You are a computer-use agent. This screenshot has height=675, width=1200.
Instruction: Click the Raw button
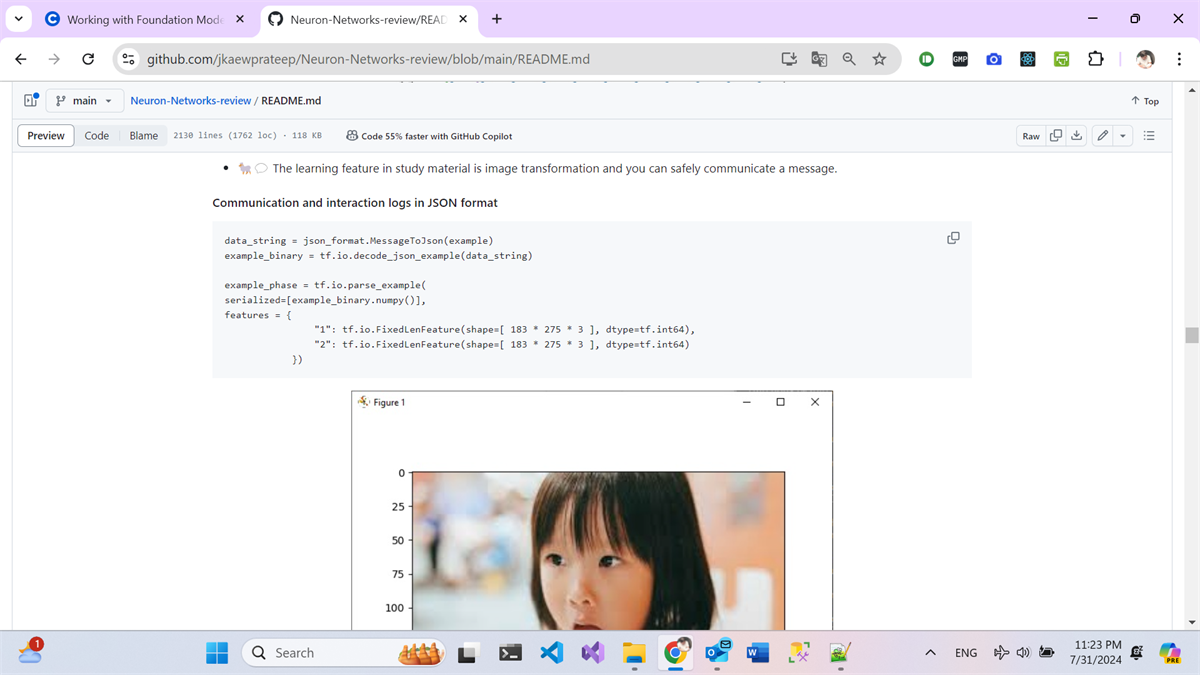point(1030,135)
